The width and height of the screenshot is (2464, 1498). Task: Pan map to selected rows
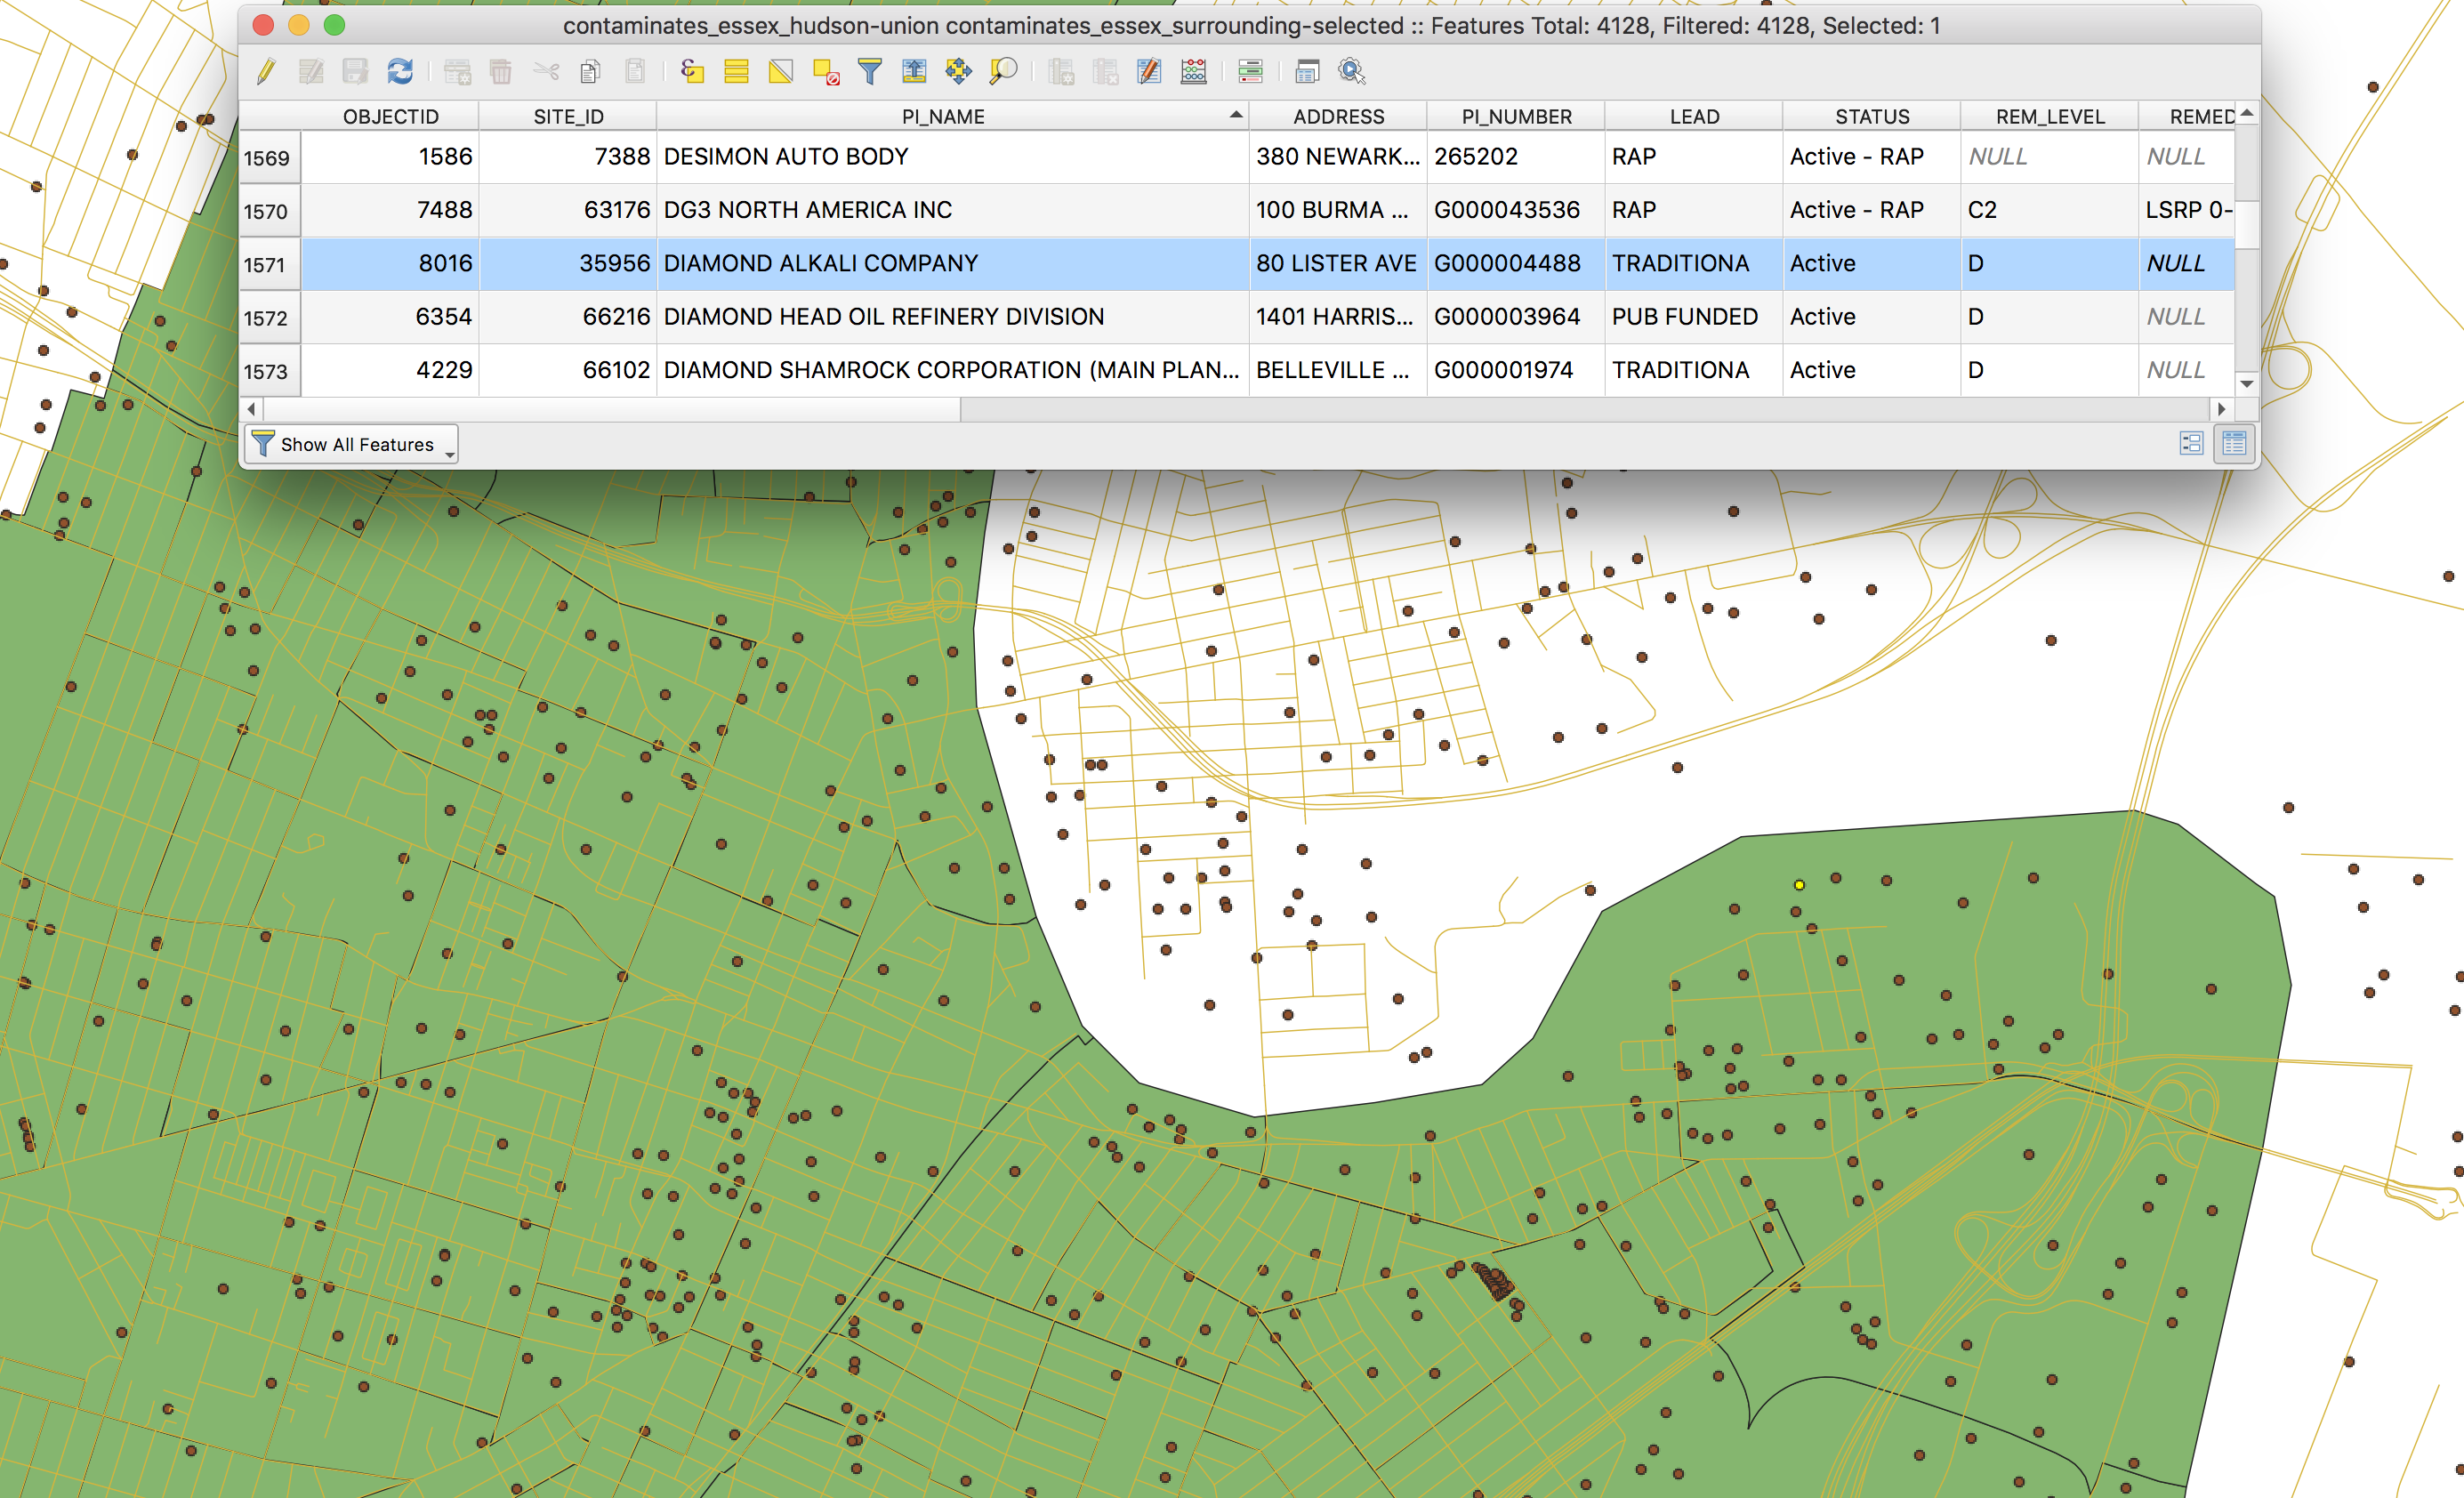click(958, 71)
